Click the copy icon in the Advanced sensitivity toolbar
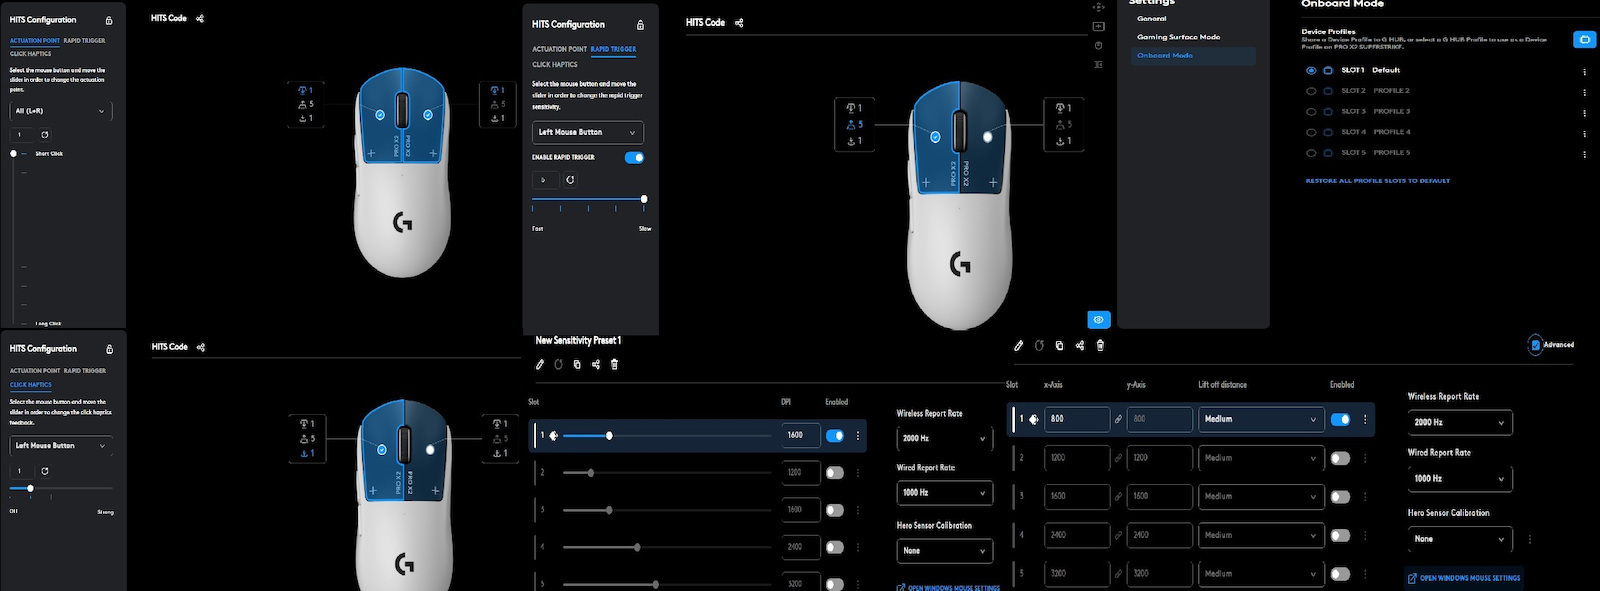 pos(1059,345)
